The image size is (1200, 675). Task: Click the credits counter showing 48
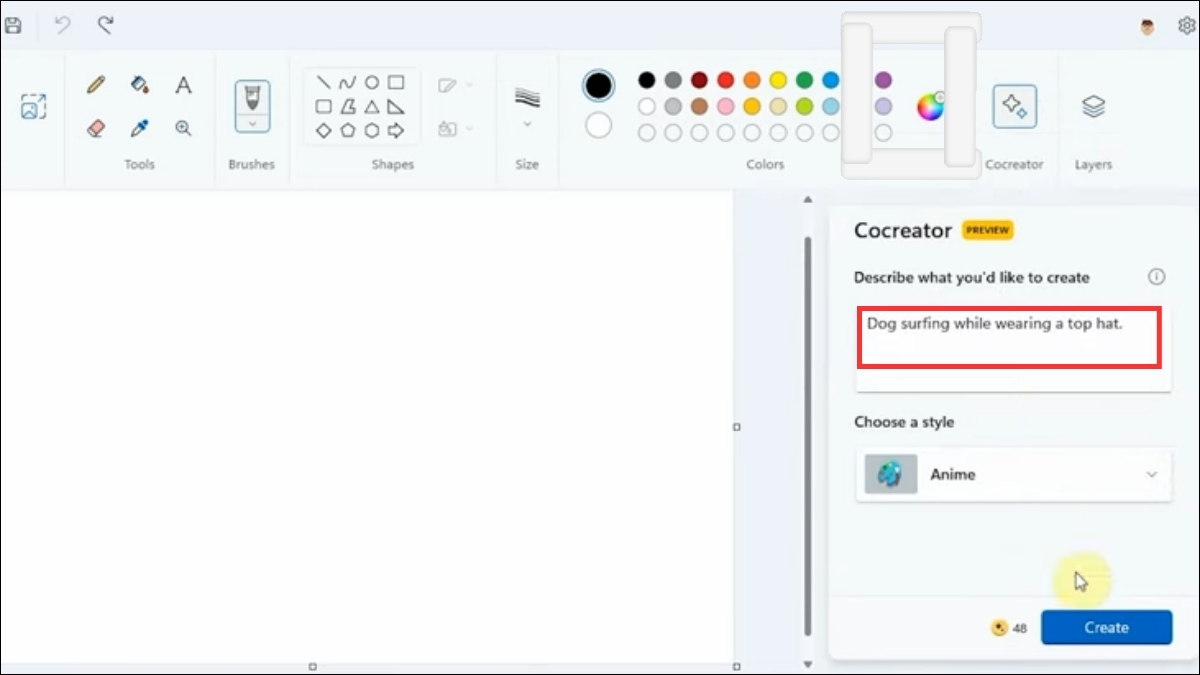[x=1009, y=628]
